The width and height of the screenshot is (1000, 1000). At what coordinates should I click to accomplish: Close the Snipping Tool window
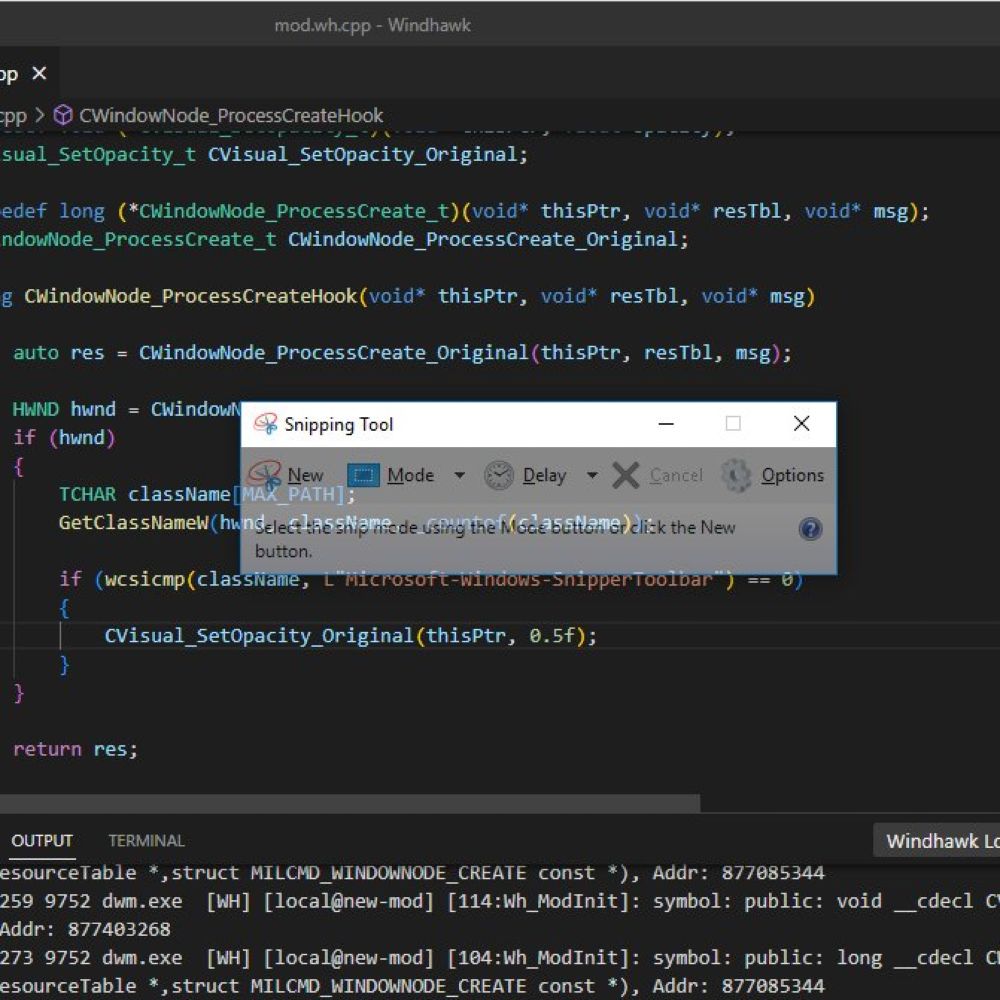click(802, 423)
